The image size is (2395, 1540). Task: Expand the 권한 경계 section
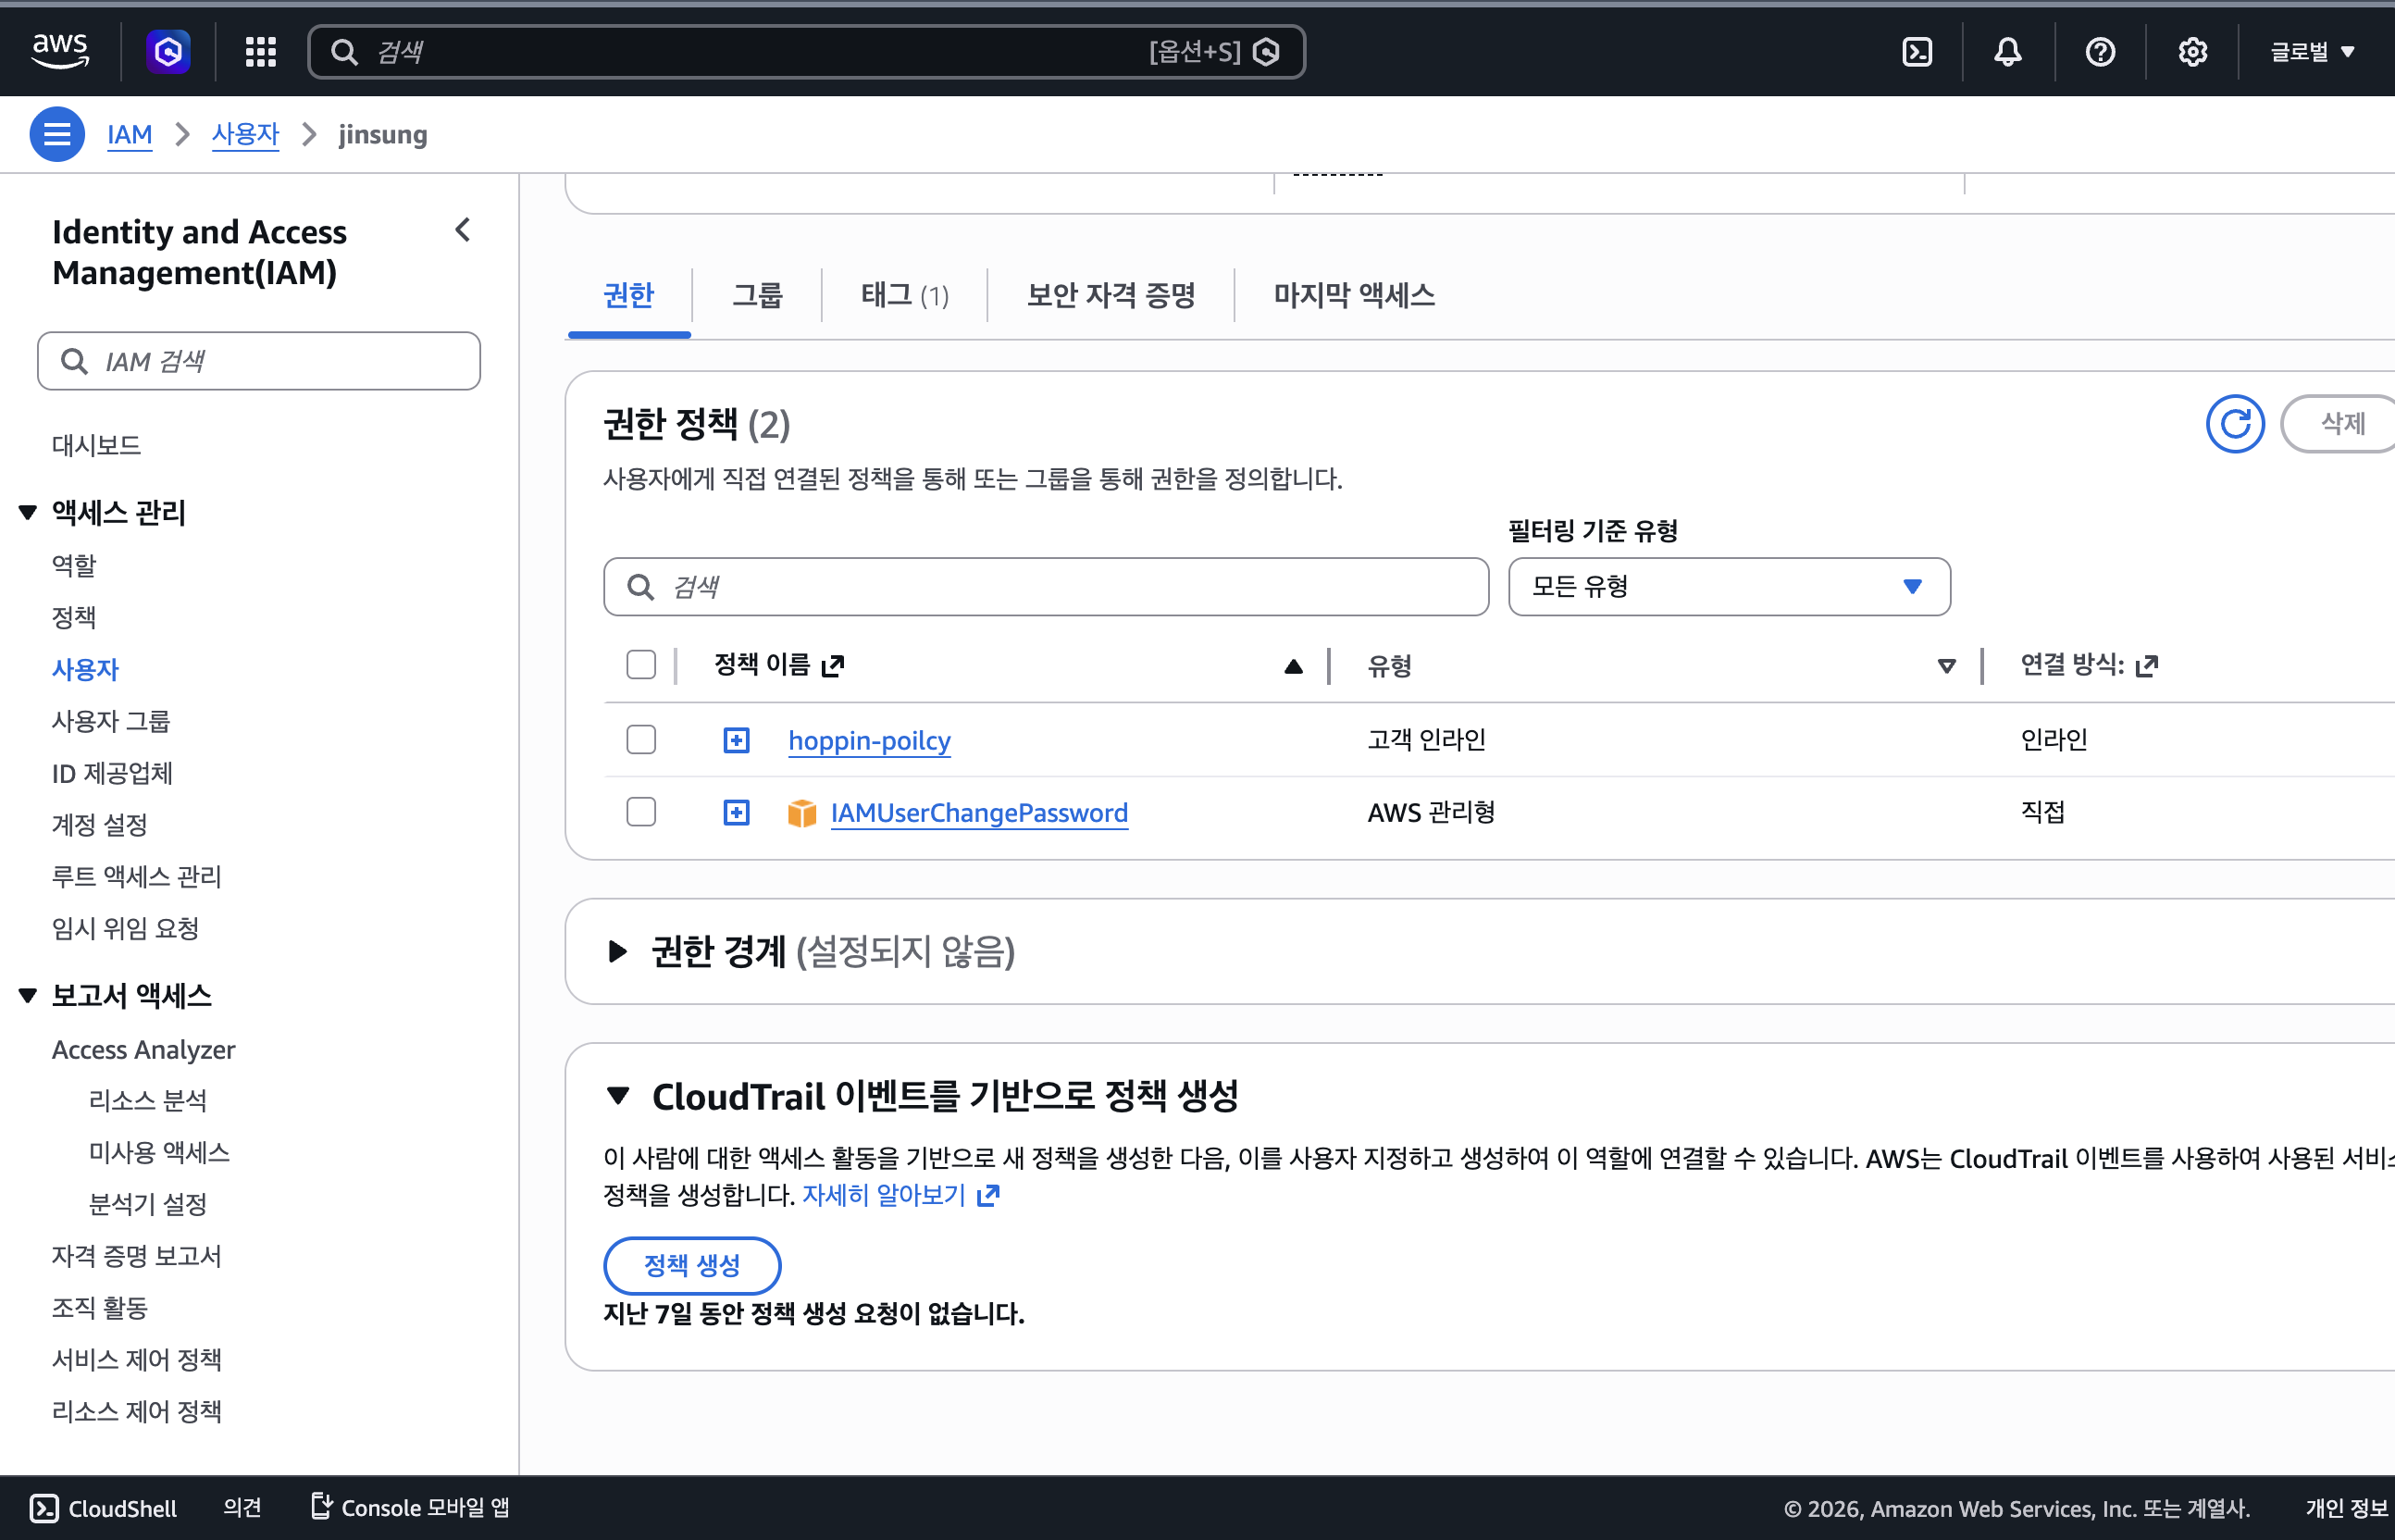coord(618,951)
